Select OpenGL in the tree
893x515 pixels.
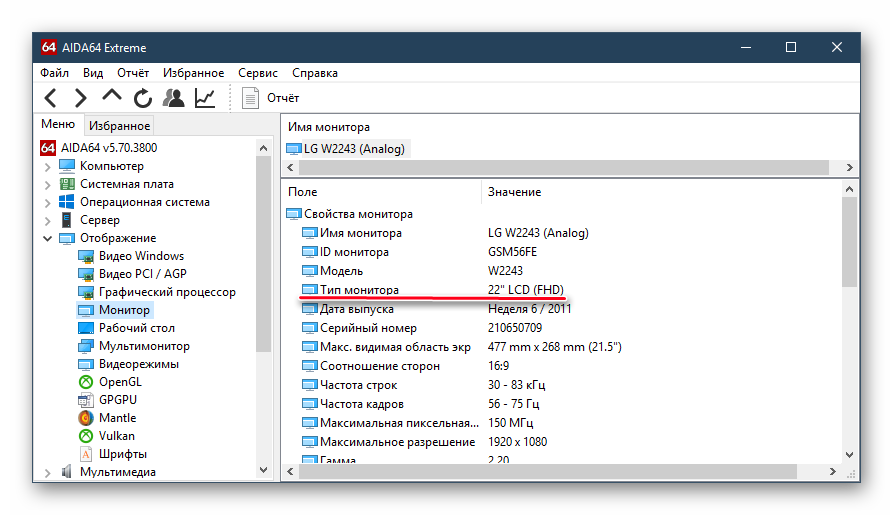[x=119, y=382]
